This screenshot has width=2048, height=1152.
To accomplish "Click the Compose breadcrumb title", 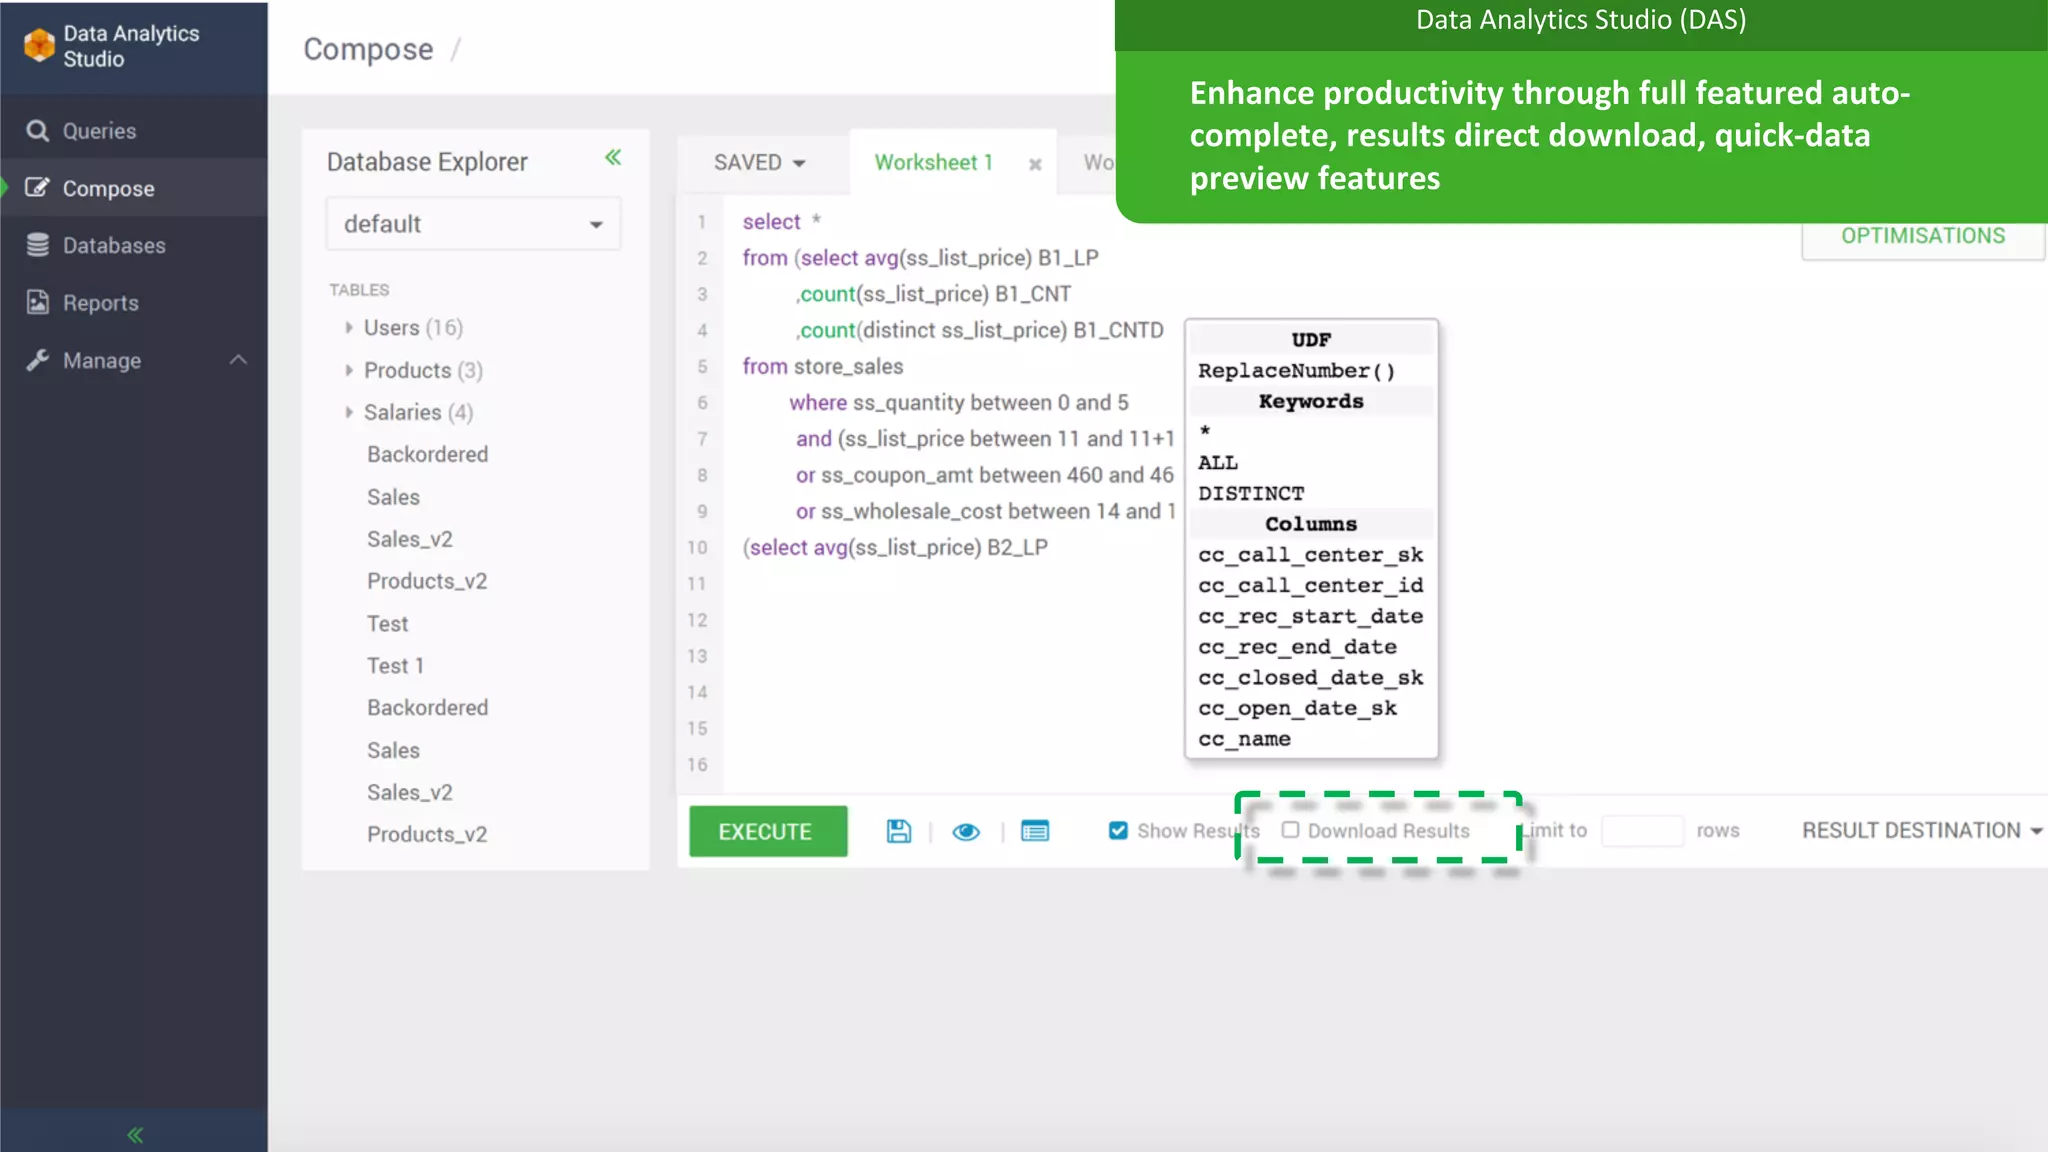I will (x=368, y=49).
